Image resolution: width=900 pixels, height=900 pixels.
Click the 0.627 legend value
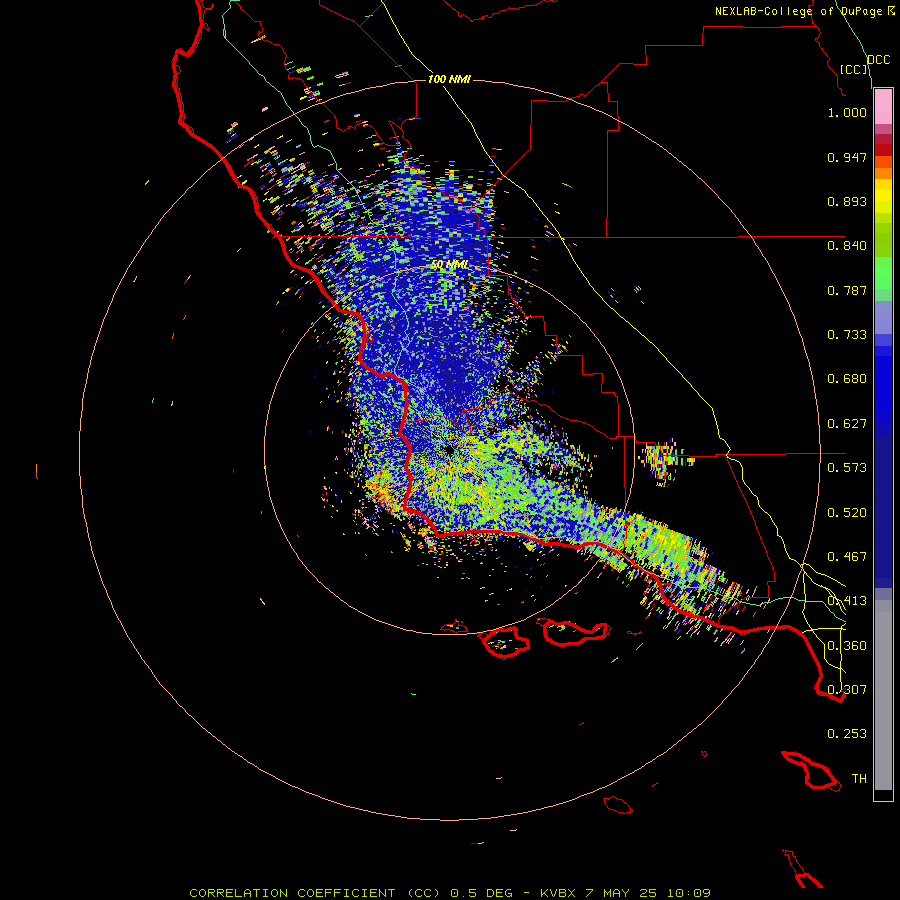pos(847,424)
